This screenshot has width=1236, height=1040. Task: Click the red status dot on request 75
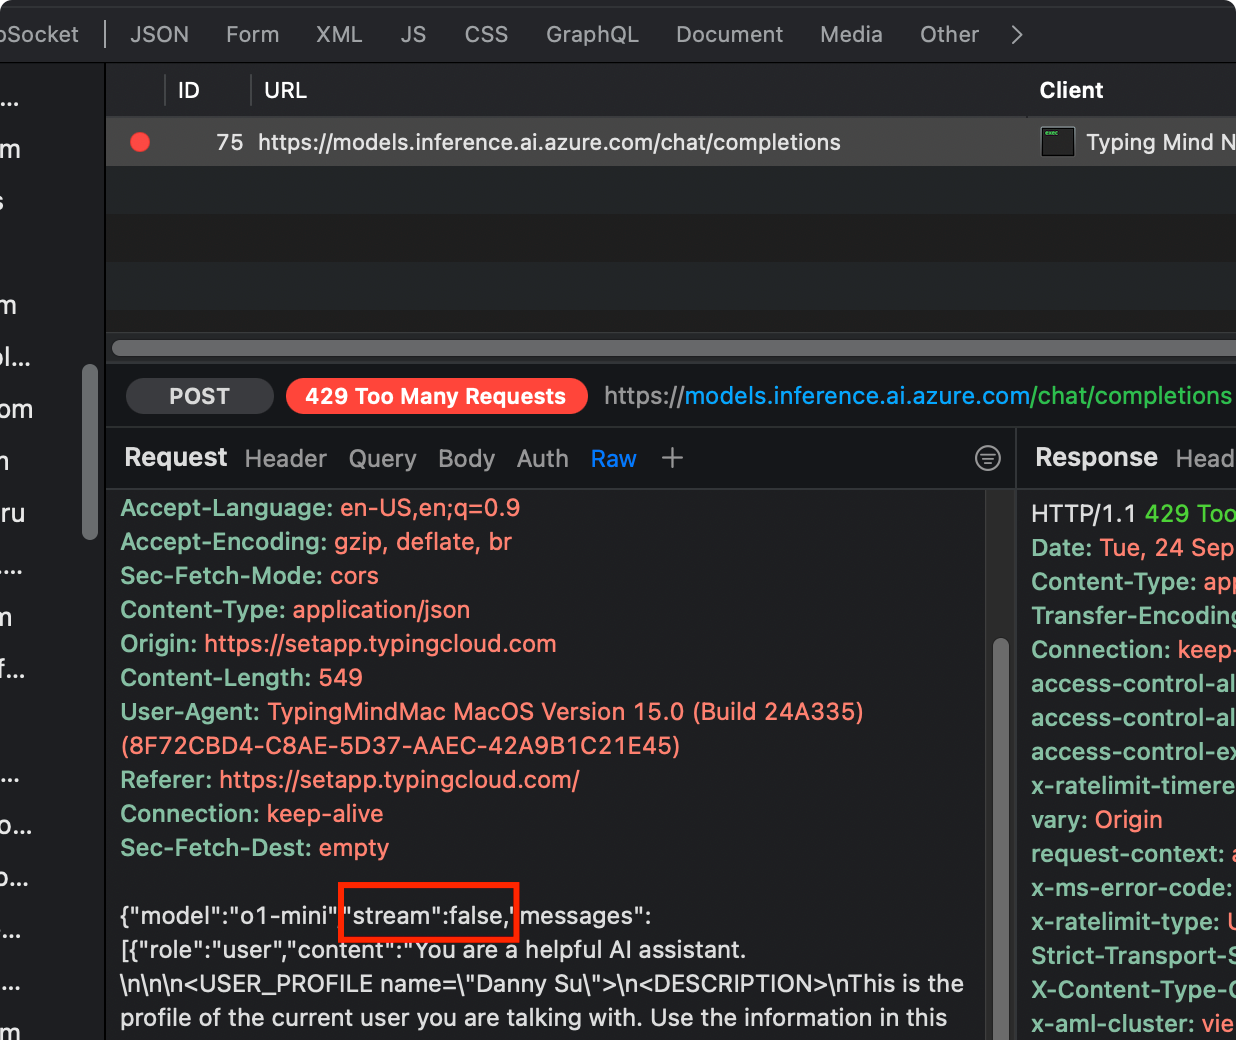pyautogui.click(x=140, y=142)
